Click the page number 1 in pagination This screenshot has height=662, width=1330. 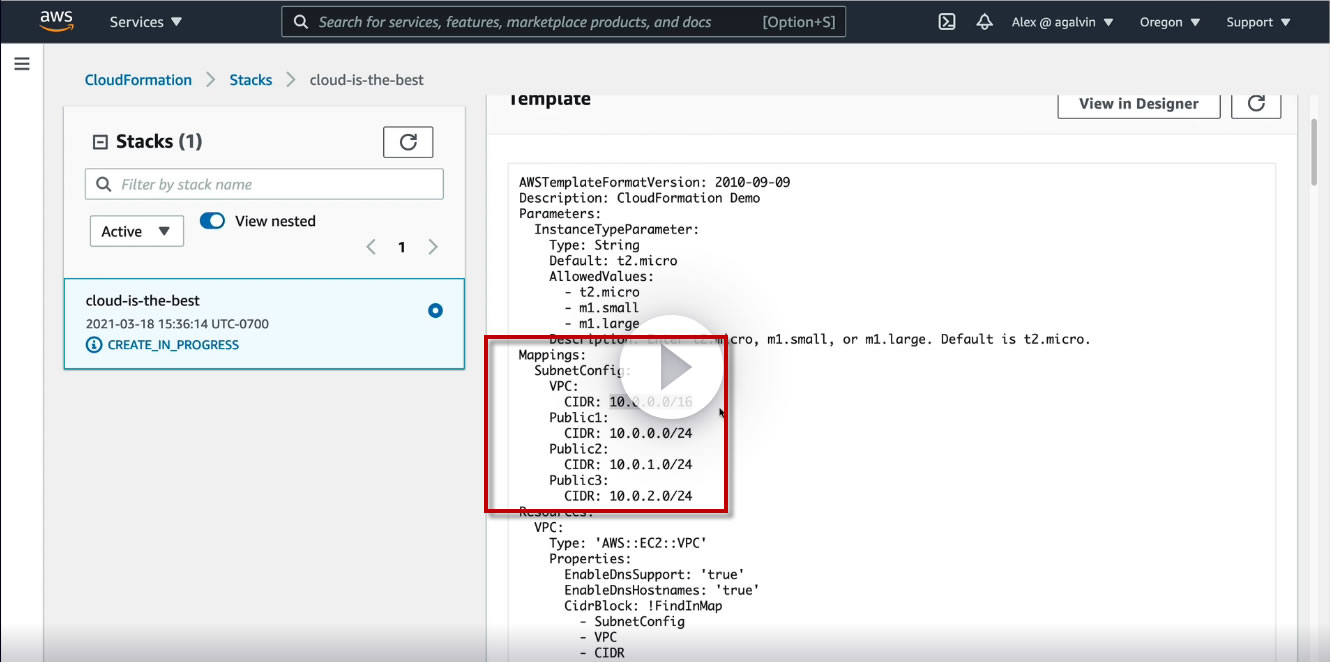402,247
